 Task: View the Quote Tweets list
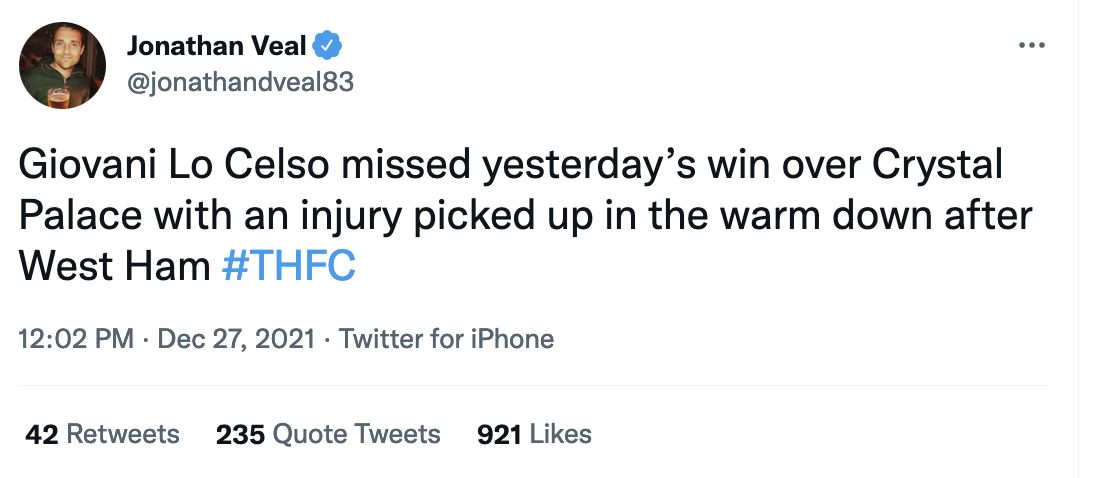[x=329, y=433]
